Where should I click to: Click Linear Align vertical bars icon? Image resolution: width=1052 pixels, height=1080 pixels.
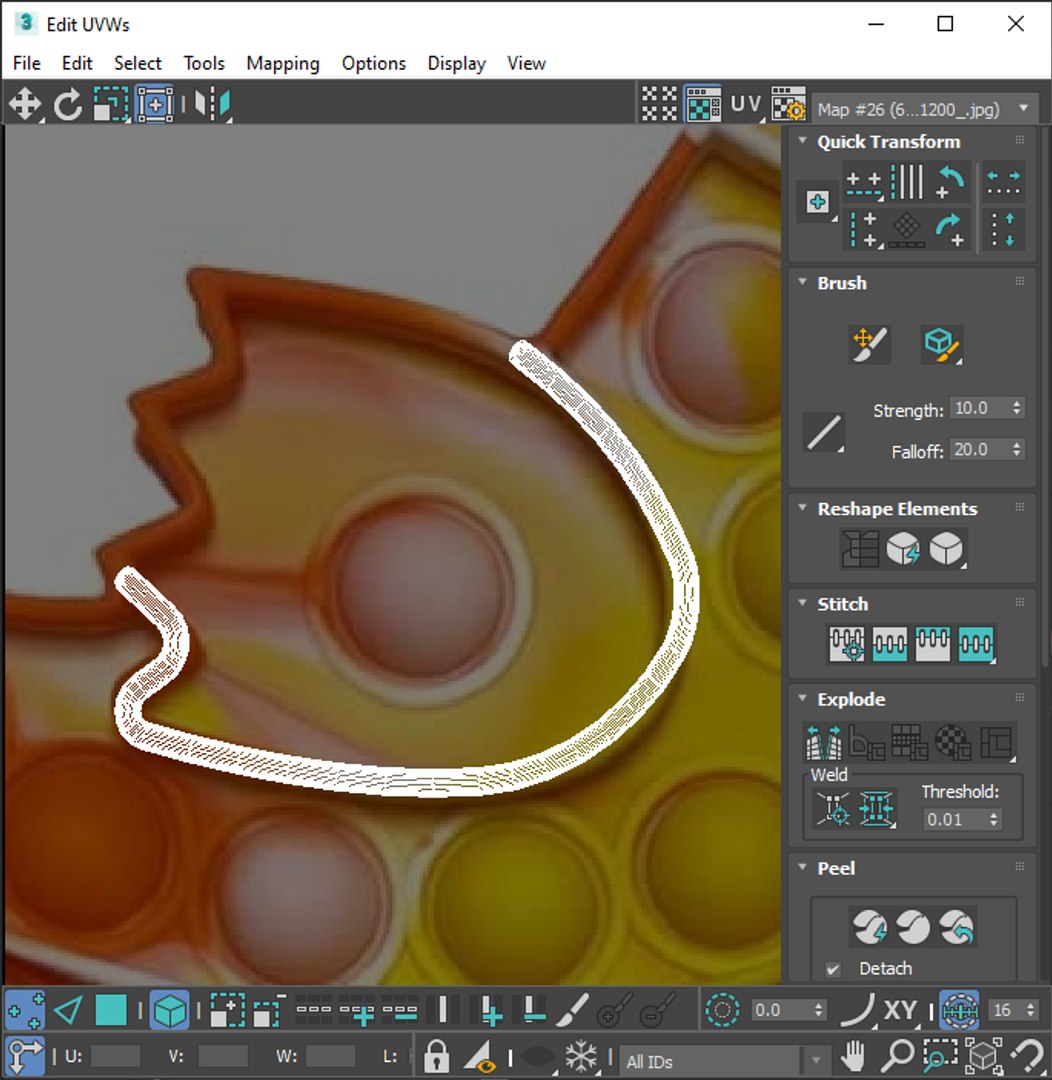click(907, 183)
